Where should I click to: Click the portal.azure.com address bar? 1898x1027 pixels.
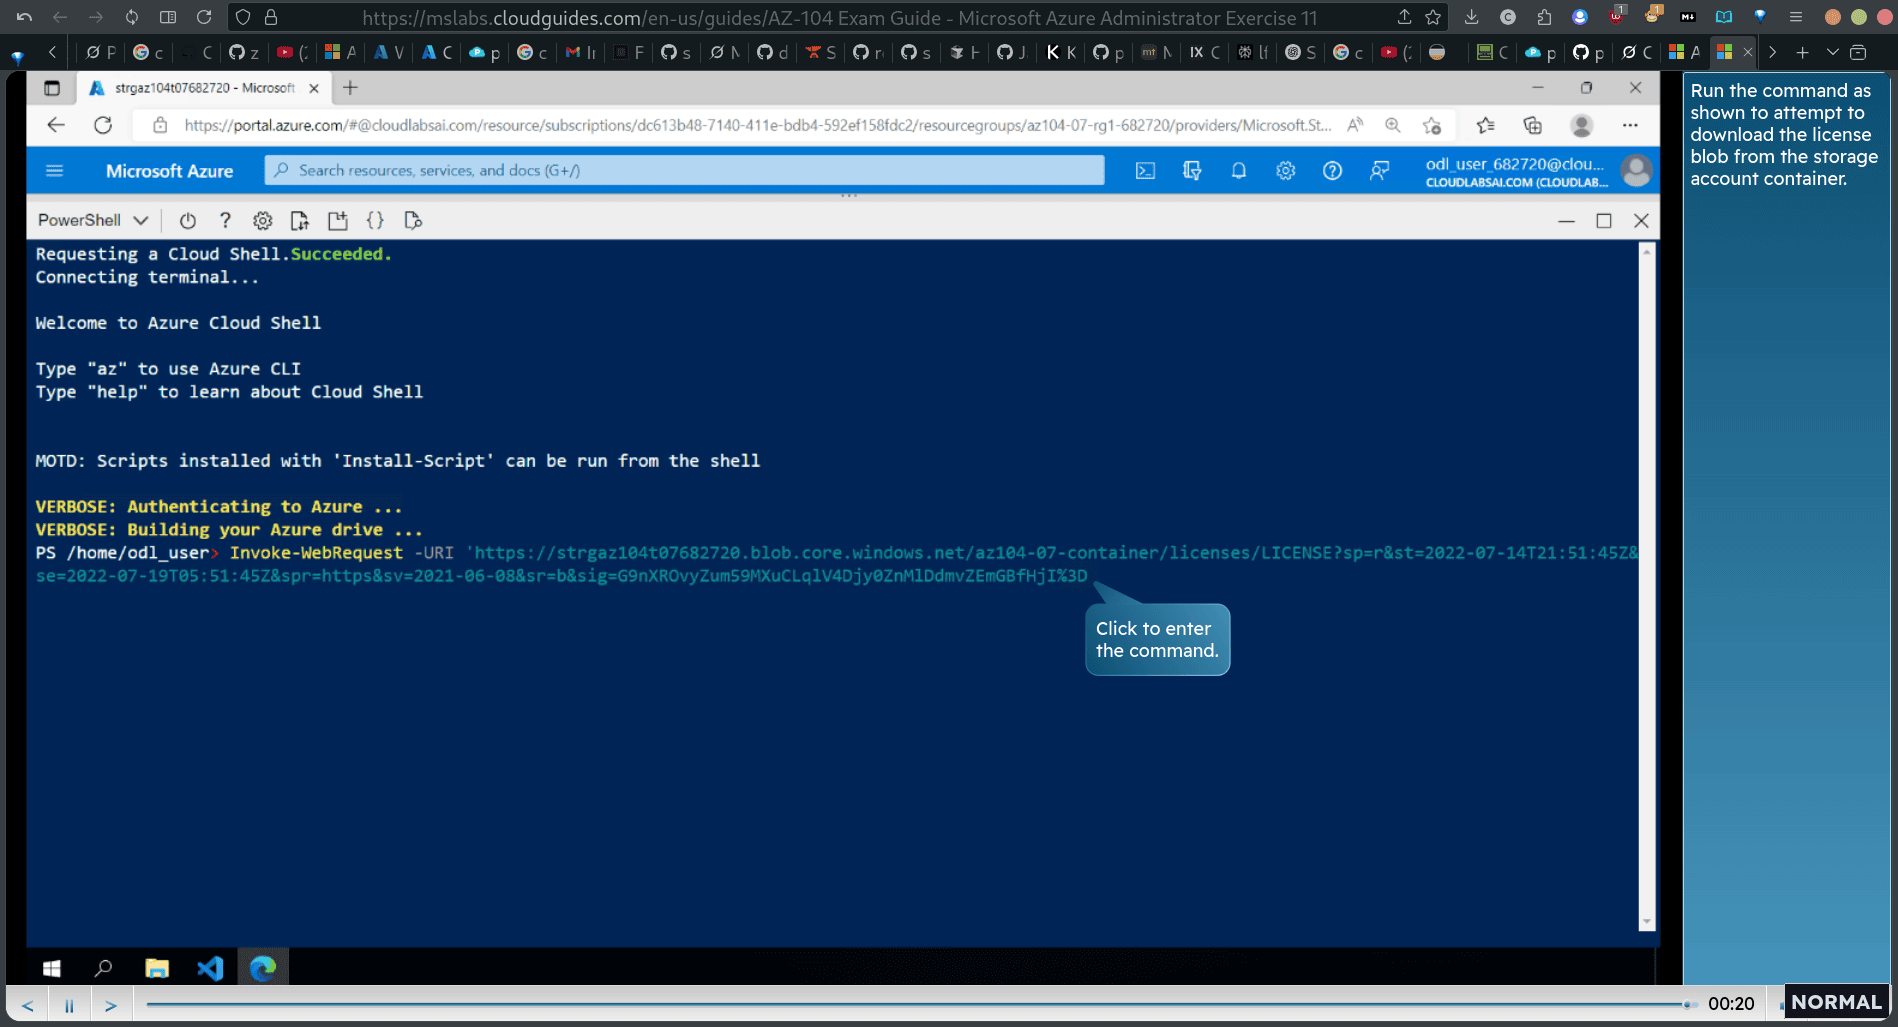click(x=757, y=125)
